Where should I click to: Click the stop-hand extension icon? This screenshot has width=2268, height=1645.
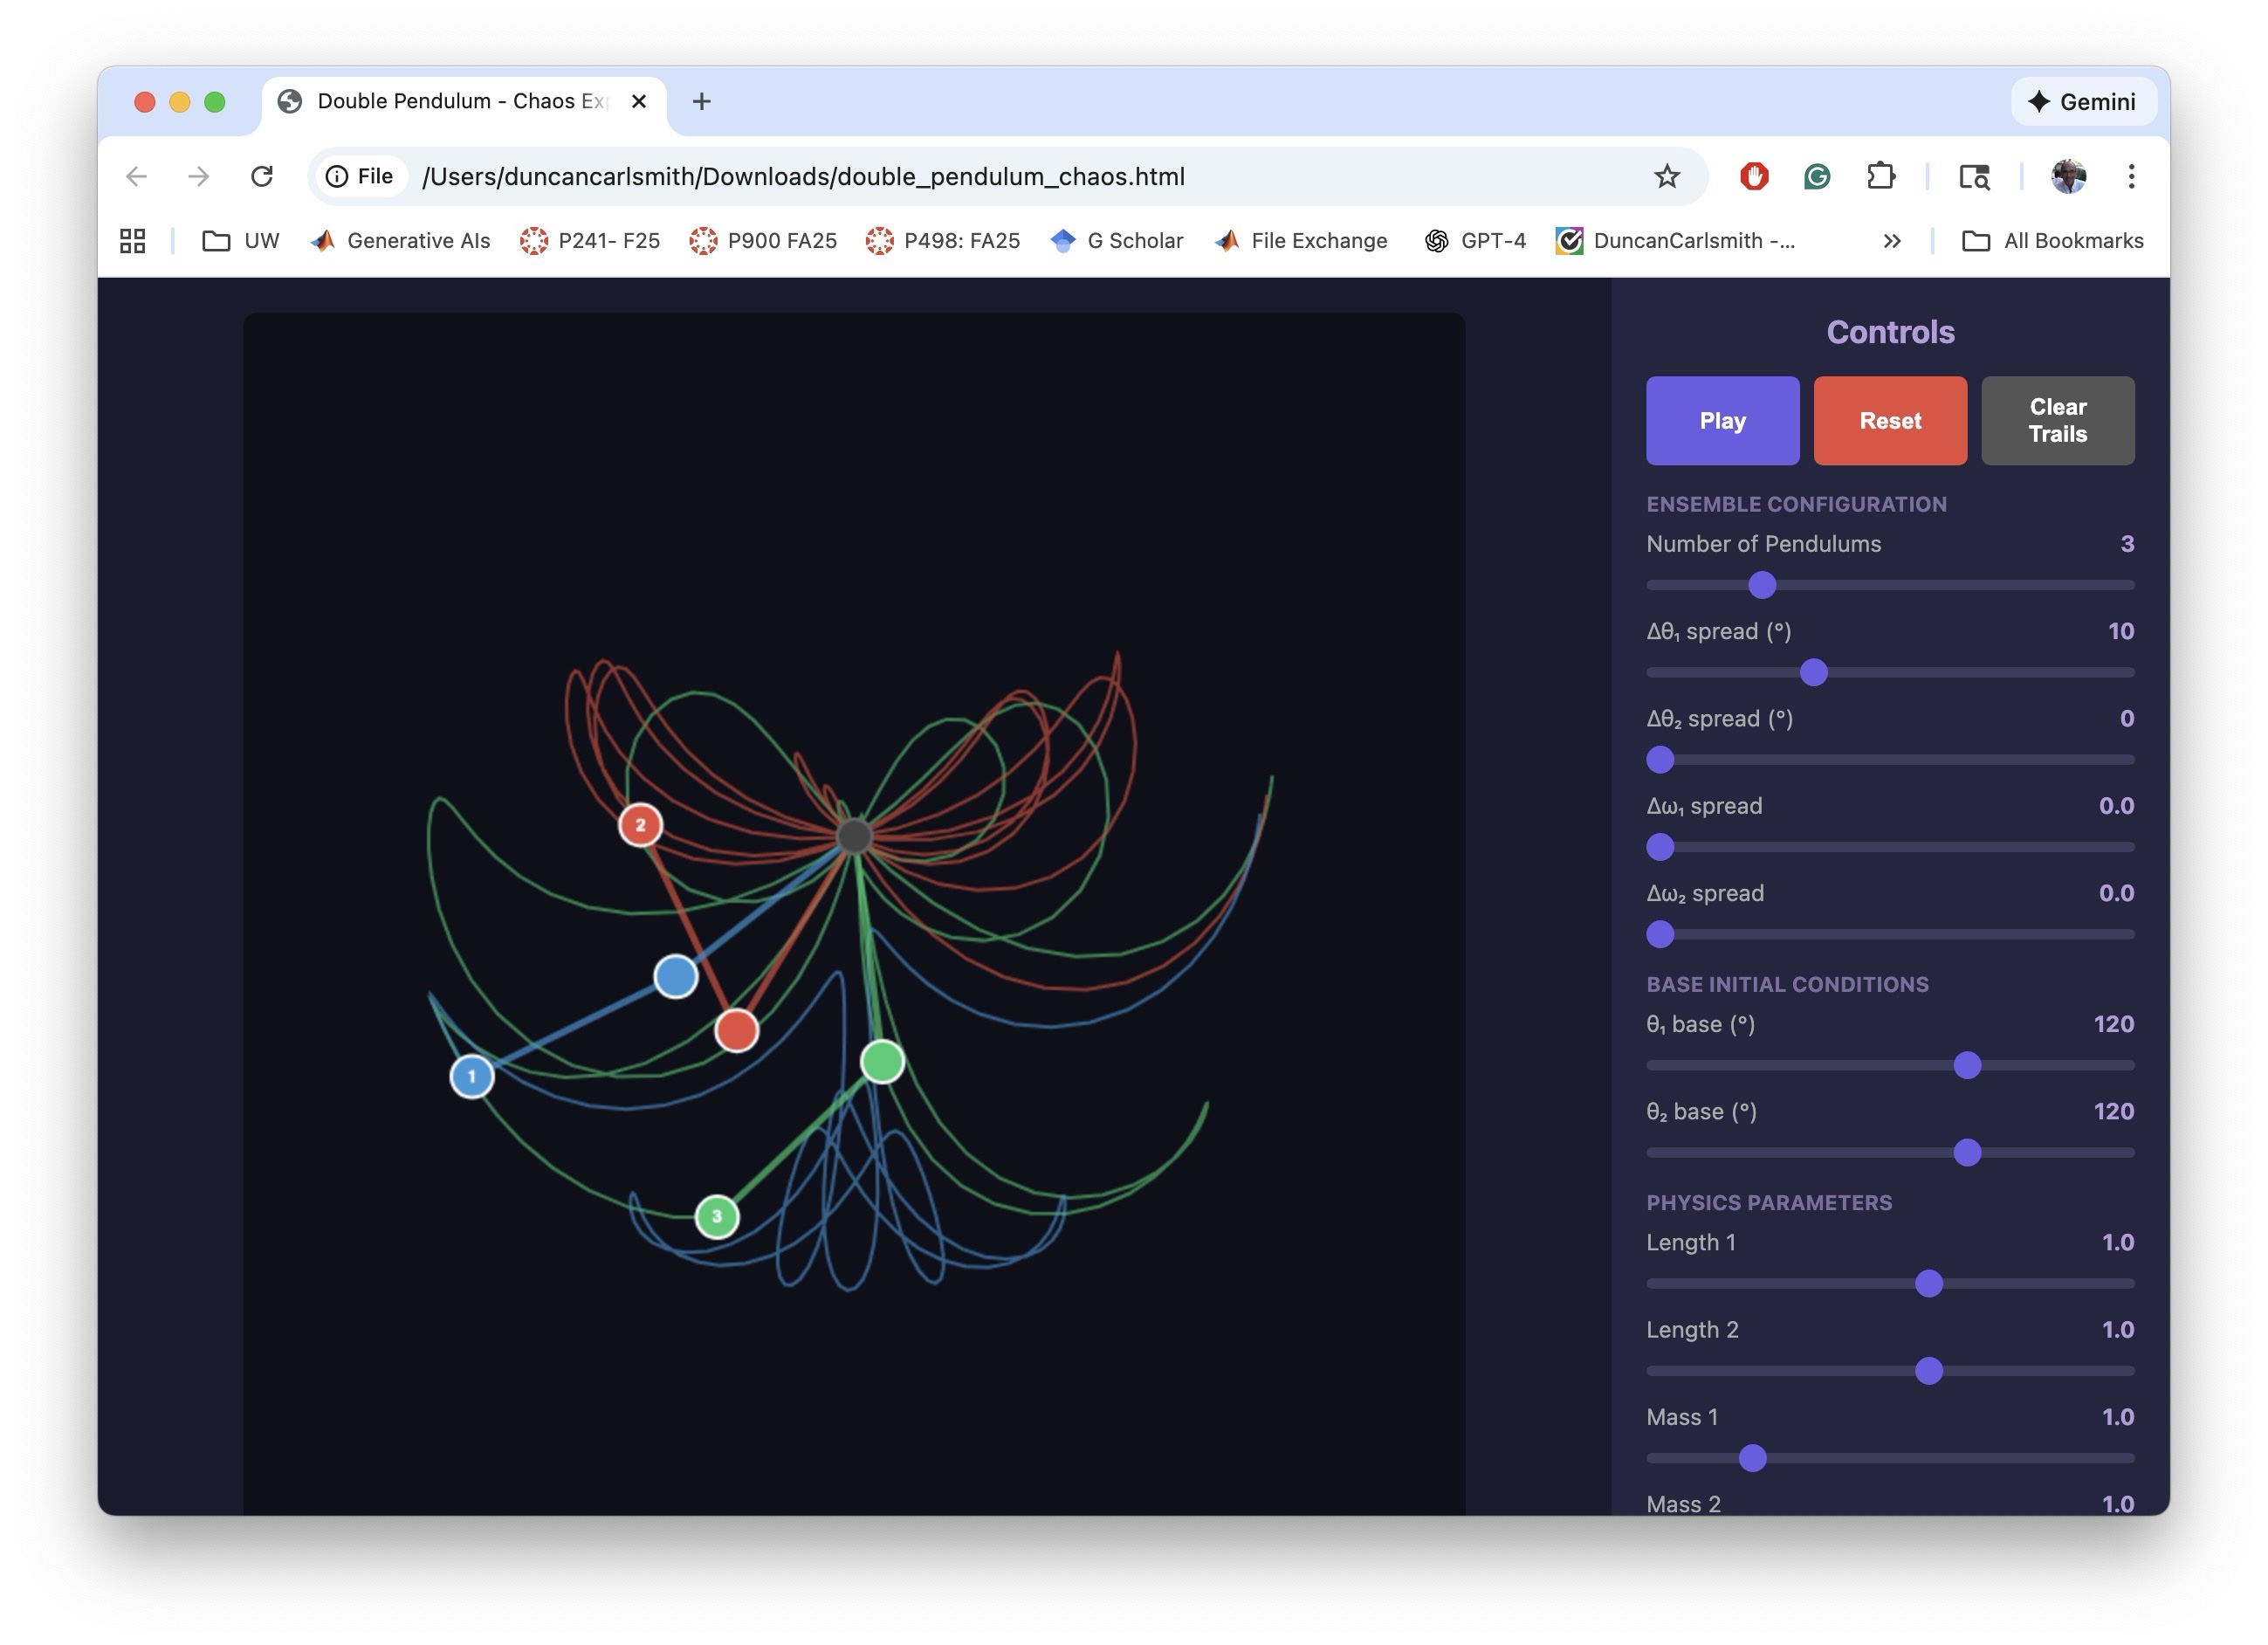coord(1753,176)
